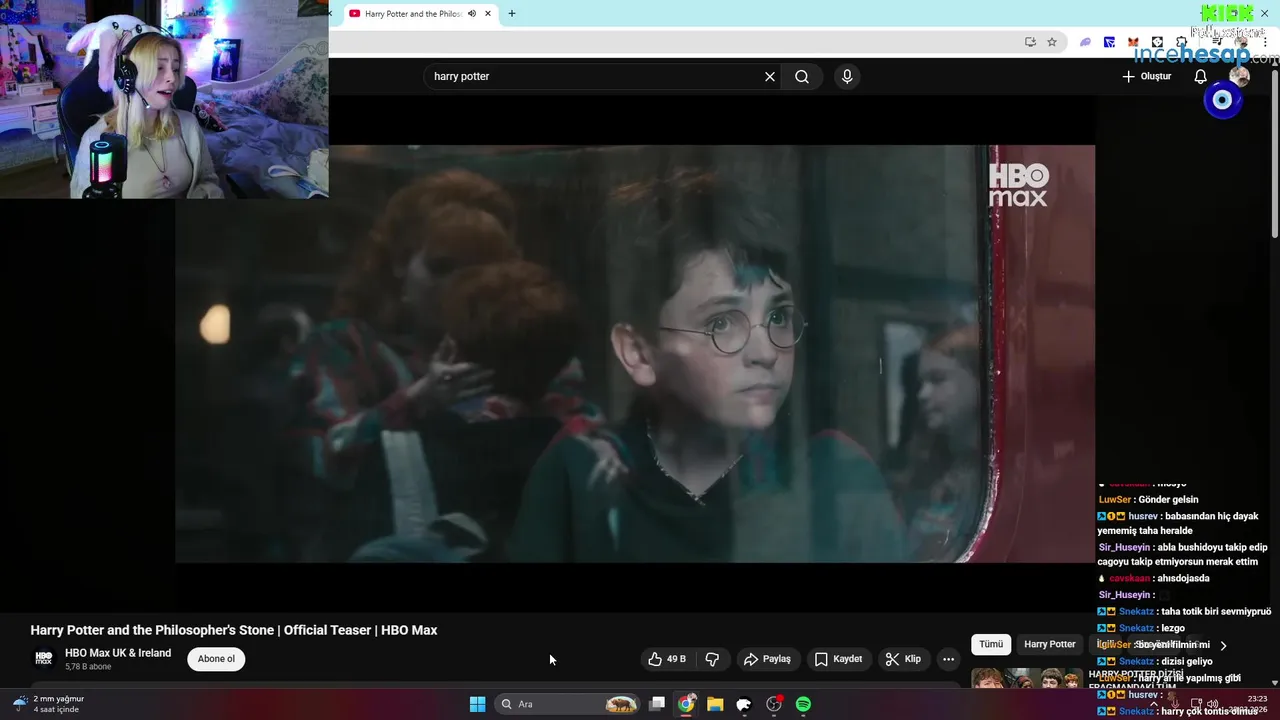Screen dimensions: 1280x720
Task: Open the weather widget 2 mm yağmur
Action: 48,704
